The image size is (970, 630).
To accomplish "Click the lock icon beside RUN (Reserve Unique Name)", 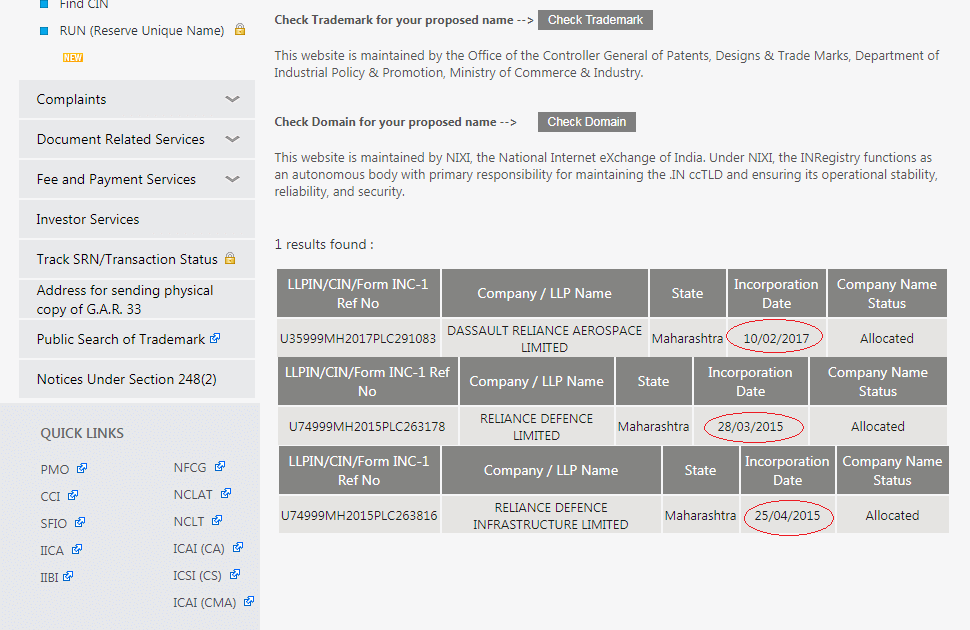I will (x=240, y=29).
